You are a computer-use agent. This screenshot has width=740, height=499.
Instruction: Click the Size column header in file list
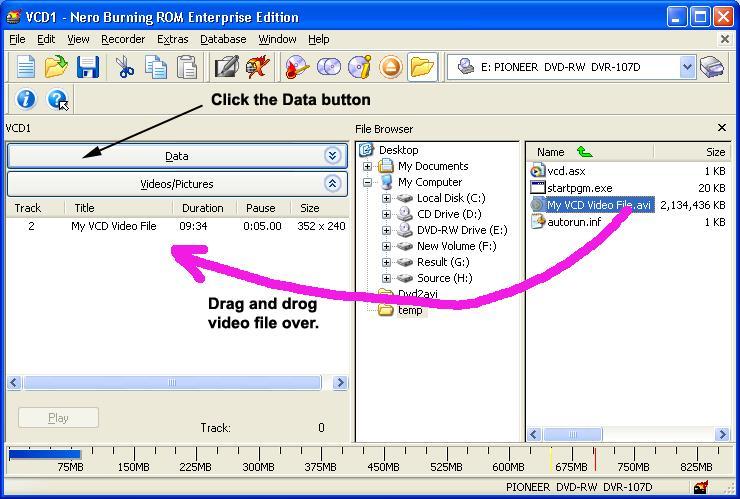click(715, 152)
